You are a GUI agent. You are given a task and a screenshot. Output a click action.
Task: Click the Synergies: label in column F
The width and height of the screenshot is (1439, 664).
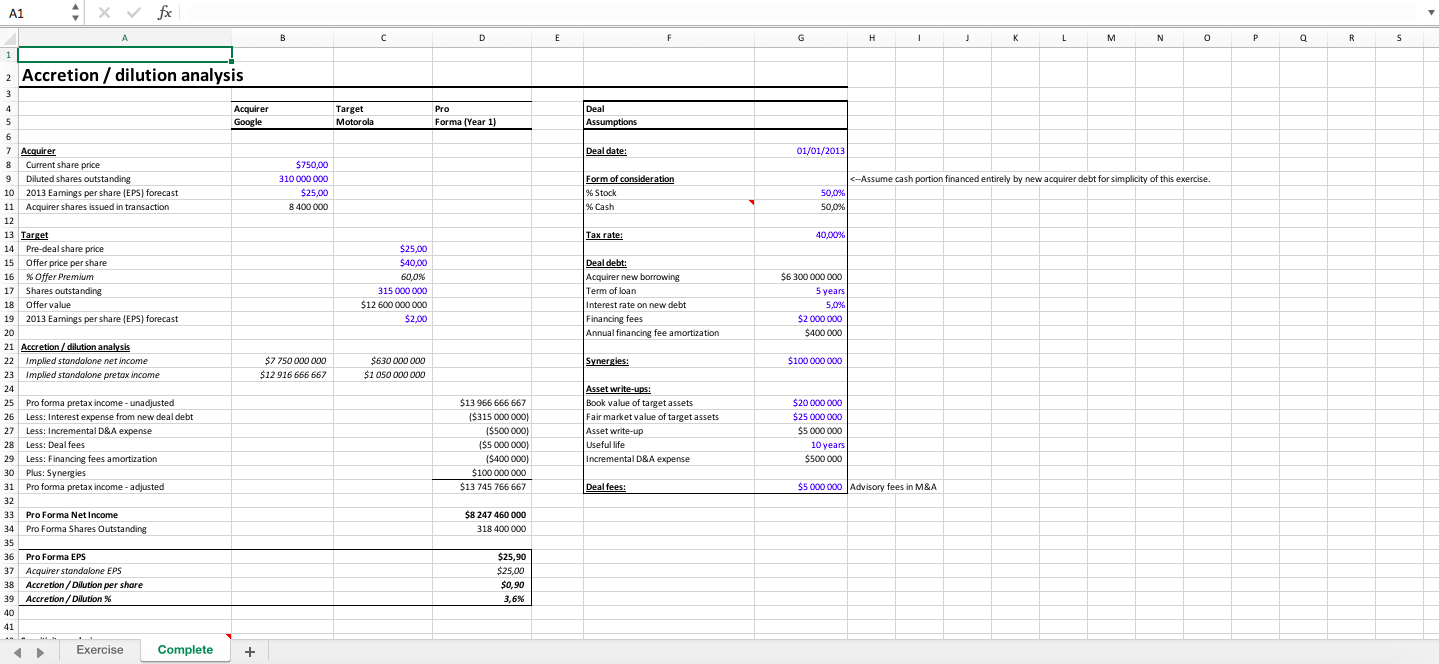click(607, 360)
